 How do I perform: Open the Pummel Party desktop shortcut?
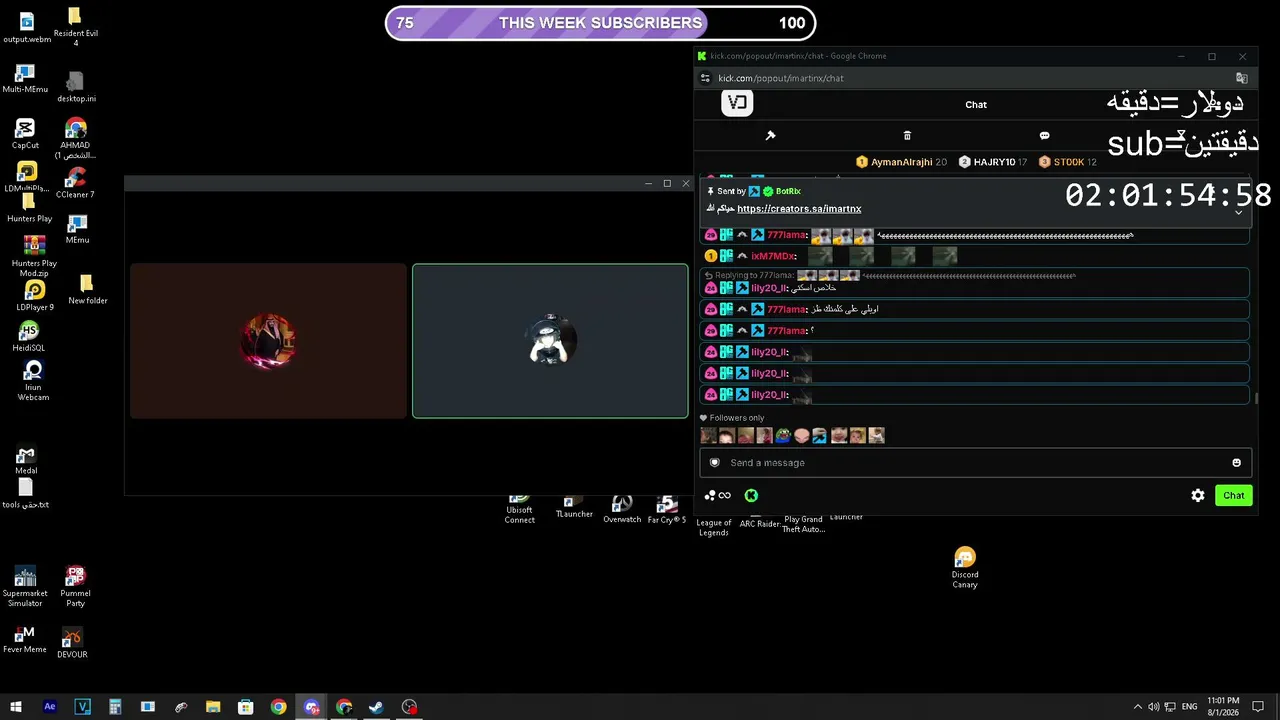[75, 587]
